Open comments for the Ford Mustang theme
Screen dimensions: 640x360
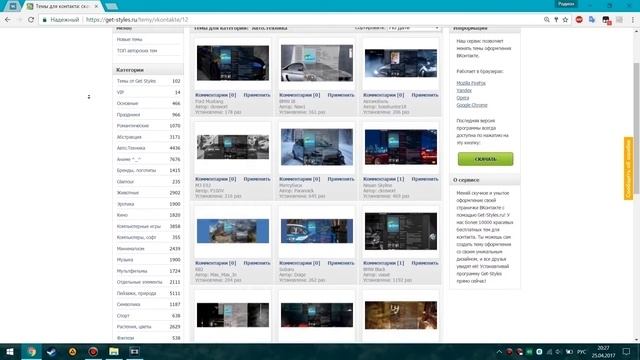coord(216,95)
